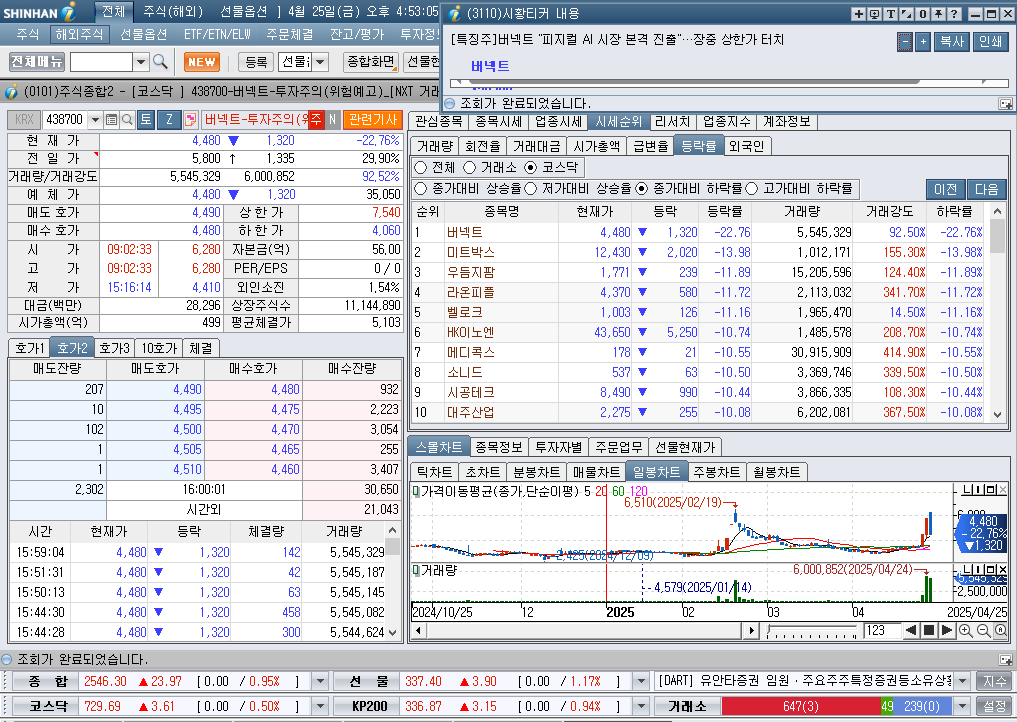Select the 코스닥 market radio button
The height and width of the screenshot is (722, 1017).
(531, 167)
